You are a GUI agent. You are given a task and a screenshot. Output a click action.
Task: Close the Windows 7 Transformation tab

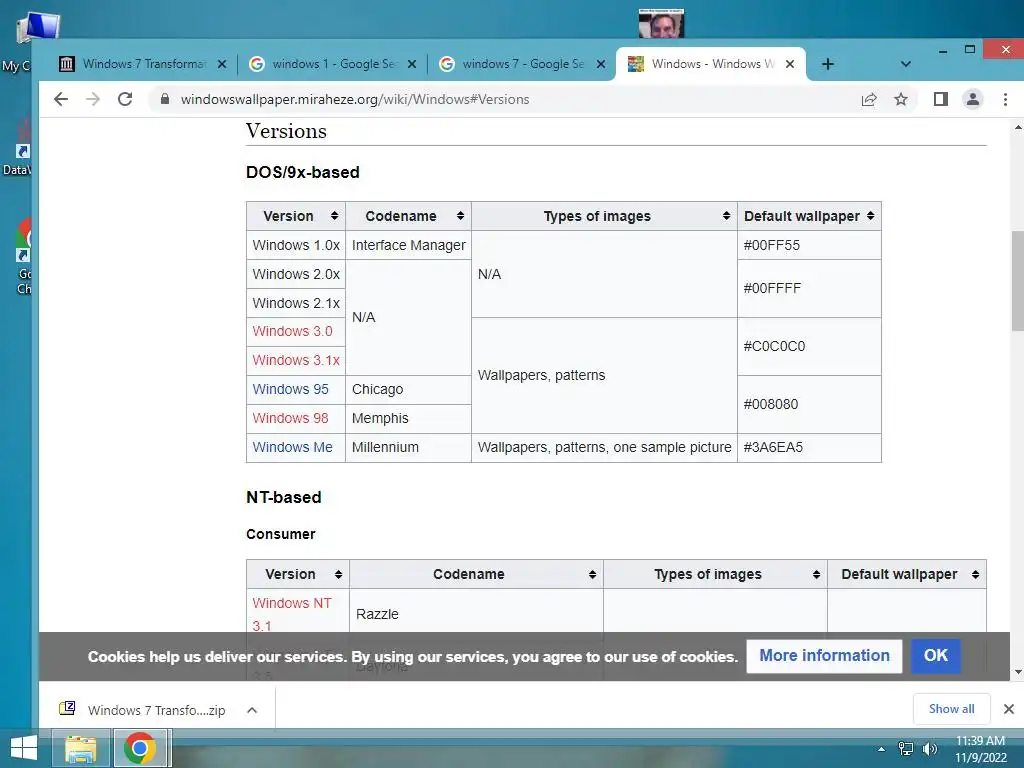click(x=222, y=64)
